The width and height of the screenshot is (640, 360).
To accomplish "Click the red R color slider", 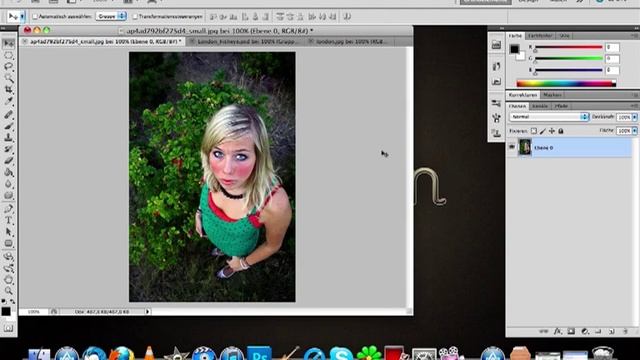I will 569,47.
